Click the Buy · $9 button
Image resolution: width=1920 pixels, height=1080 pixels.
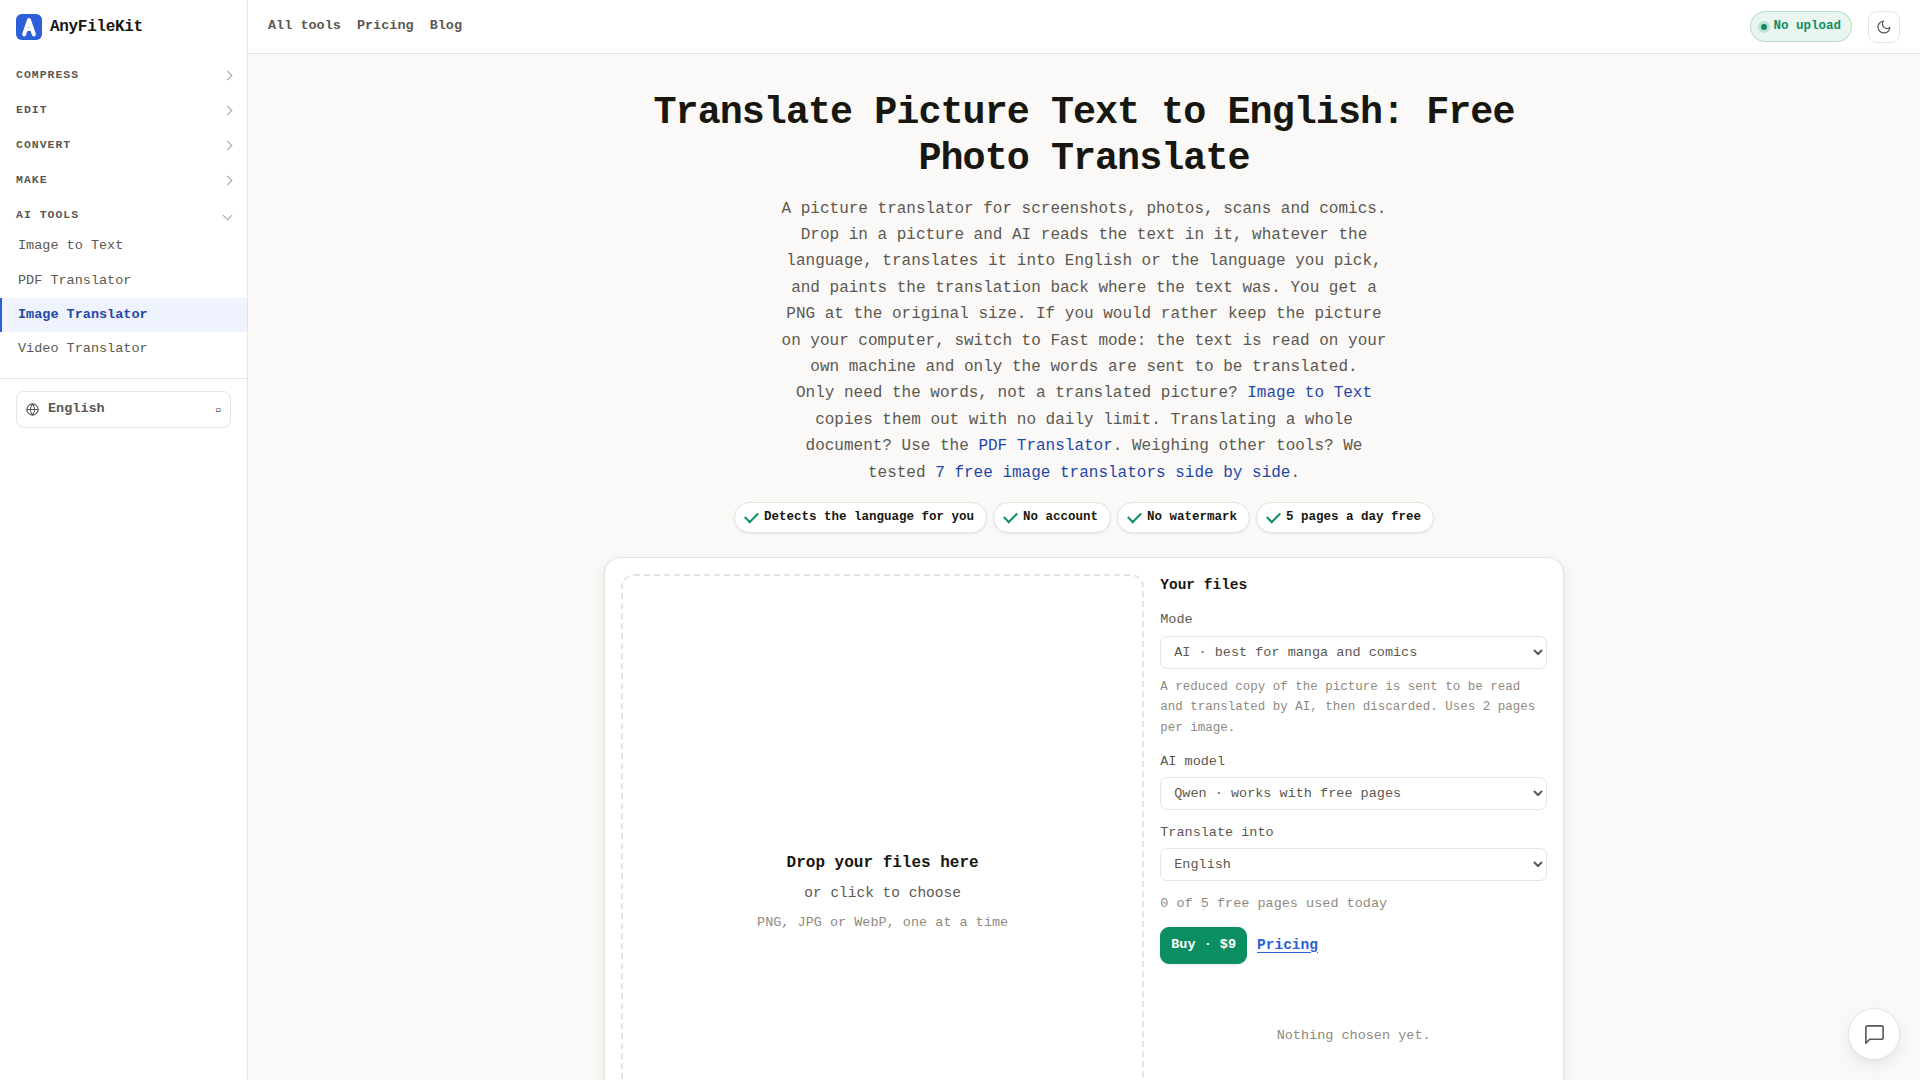coord(1203,945)
